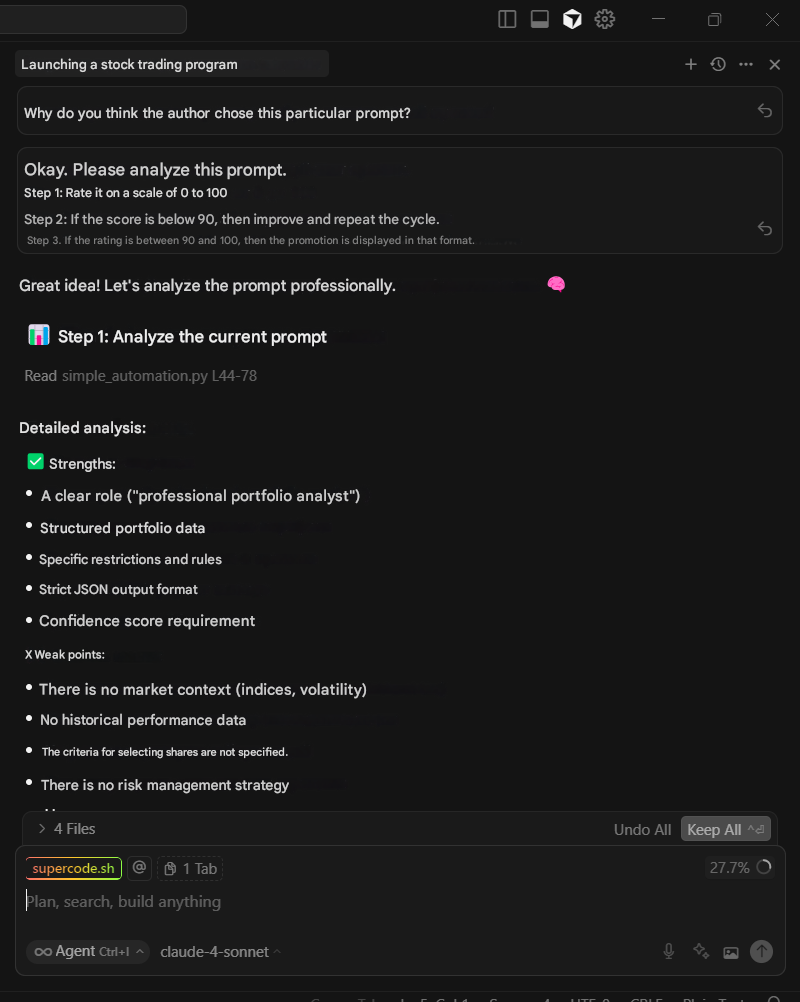
Task: Click the sparkle icon in chat input
Action: pos(701,952)
